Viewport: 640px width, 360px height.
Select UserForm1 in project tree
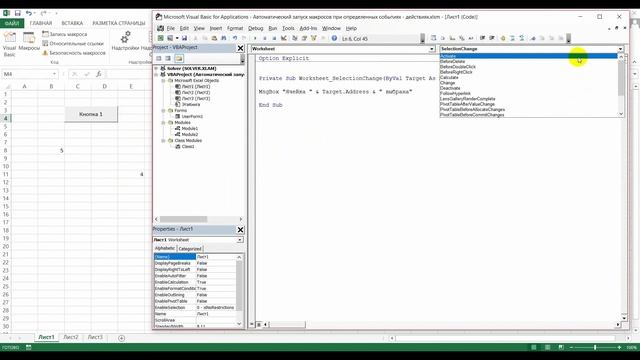pos(192,117)
